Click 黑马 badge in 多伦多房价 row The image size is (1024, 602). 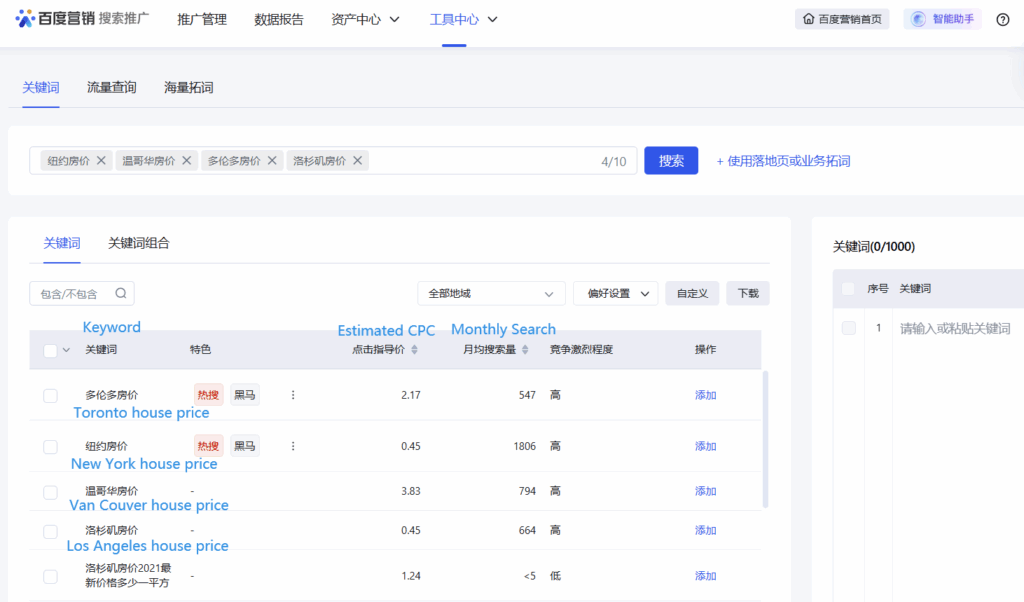coord(244,395)
